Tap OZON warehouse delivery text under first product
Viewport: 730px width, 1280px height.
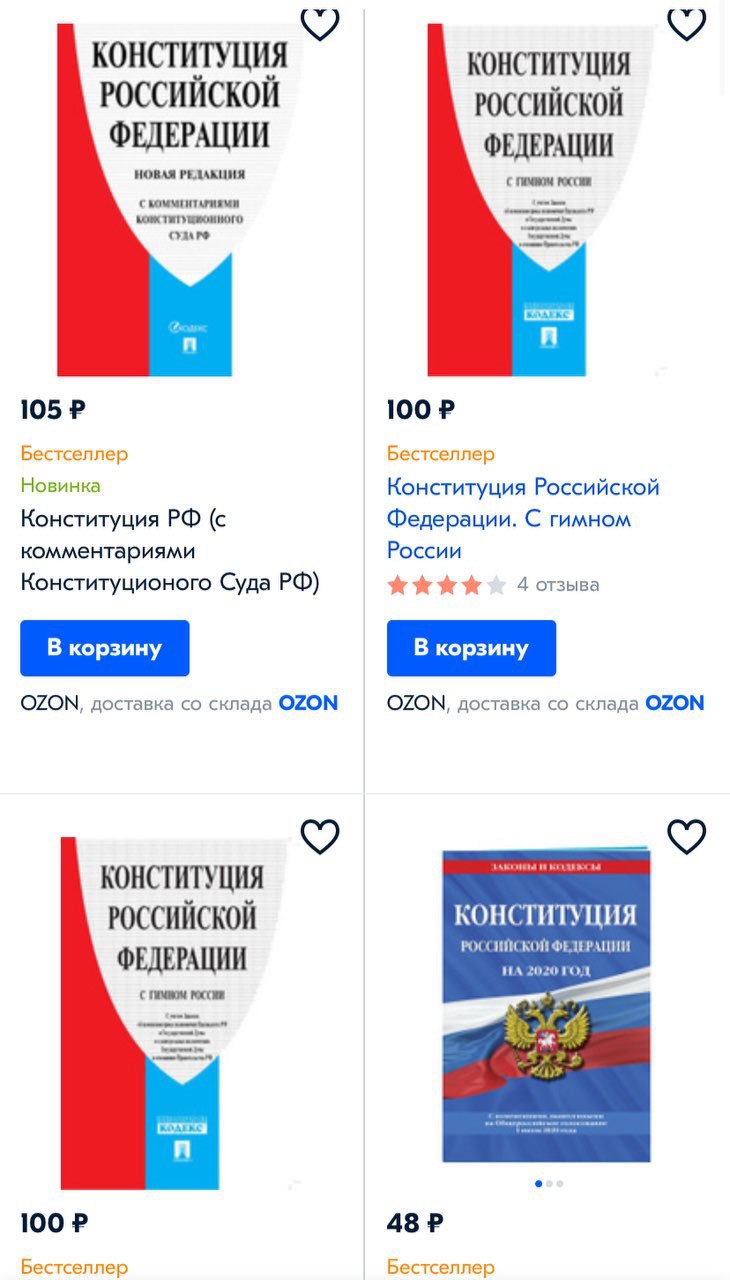(179, 703)
